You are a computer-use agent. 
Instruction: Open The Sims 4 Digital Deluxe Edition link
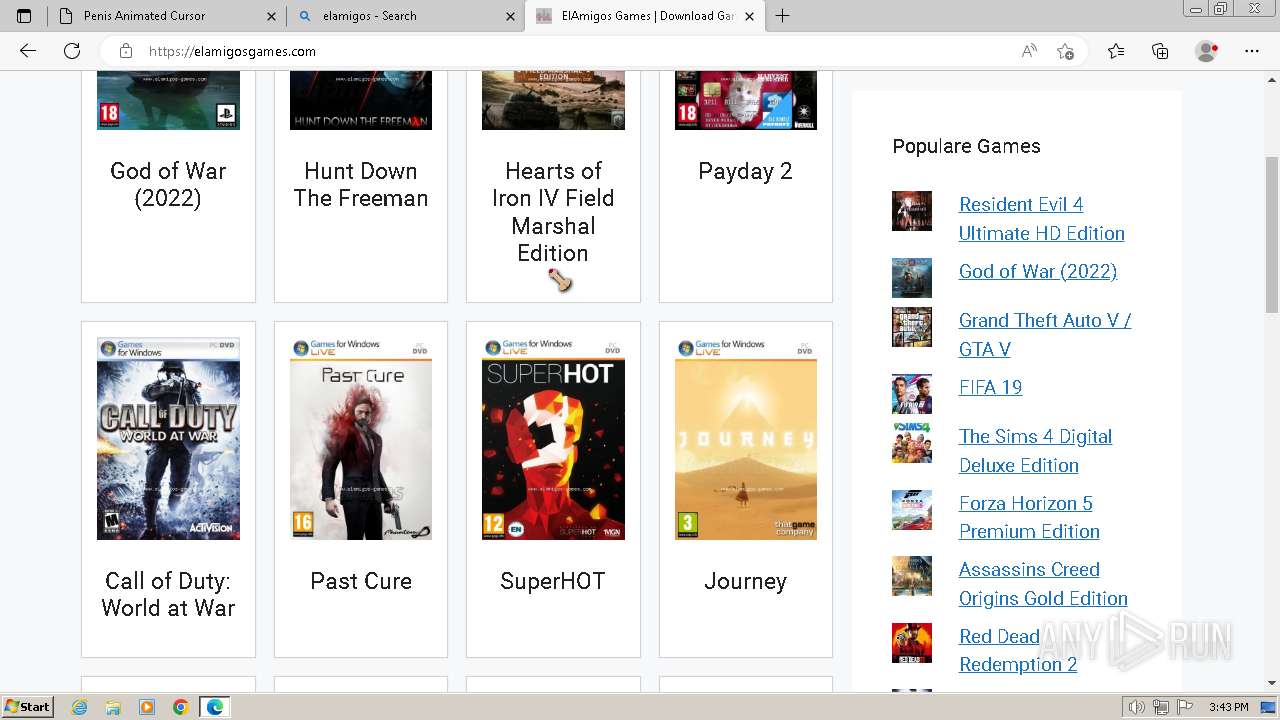click(x=1035, y=450)
